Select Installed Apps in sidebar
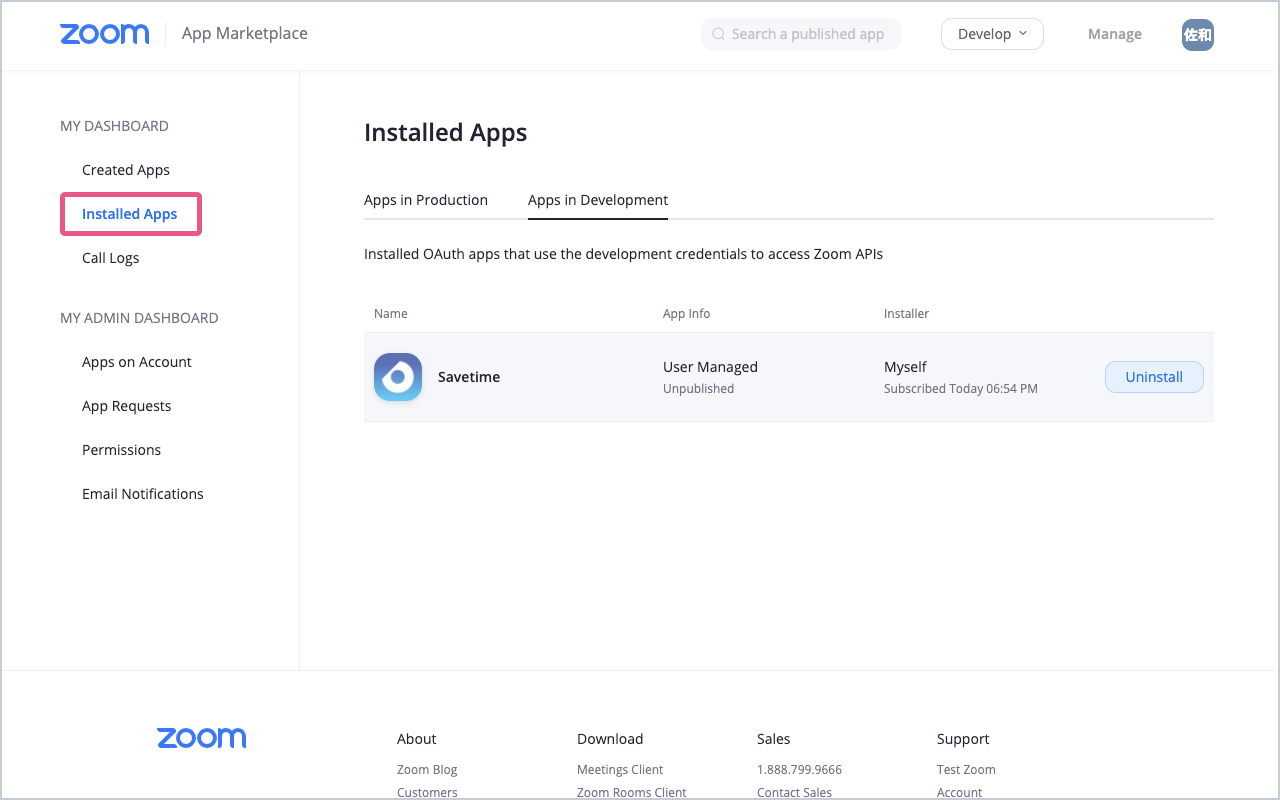The width and height of the screenshot is (1280, 800). click(130, 214)
